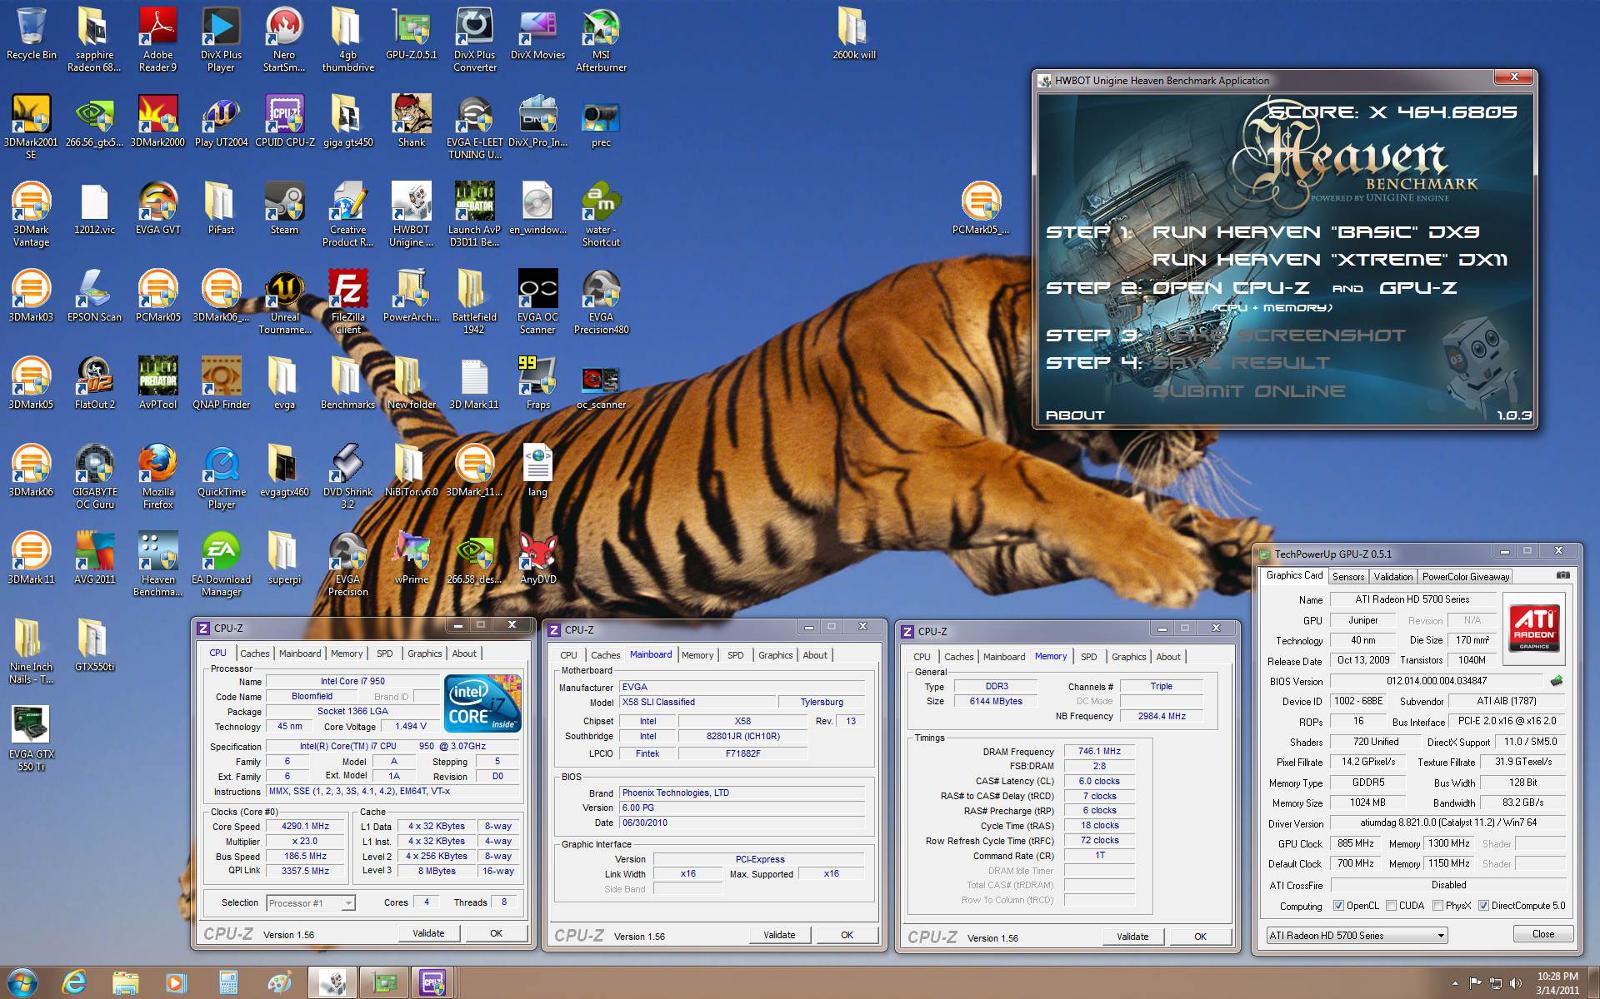This screenshot has height=999, width=1600.
Task: Click Run Heaven "Basic" DX9
Action: [1315, 232]
